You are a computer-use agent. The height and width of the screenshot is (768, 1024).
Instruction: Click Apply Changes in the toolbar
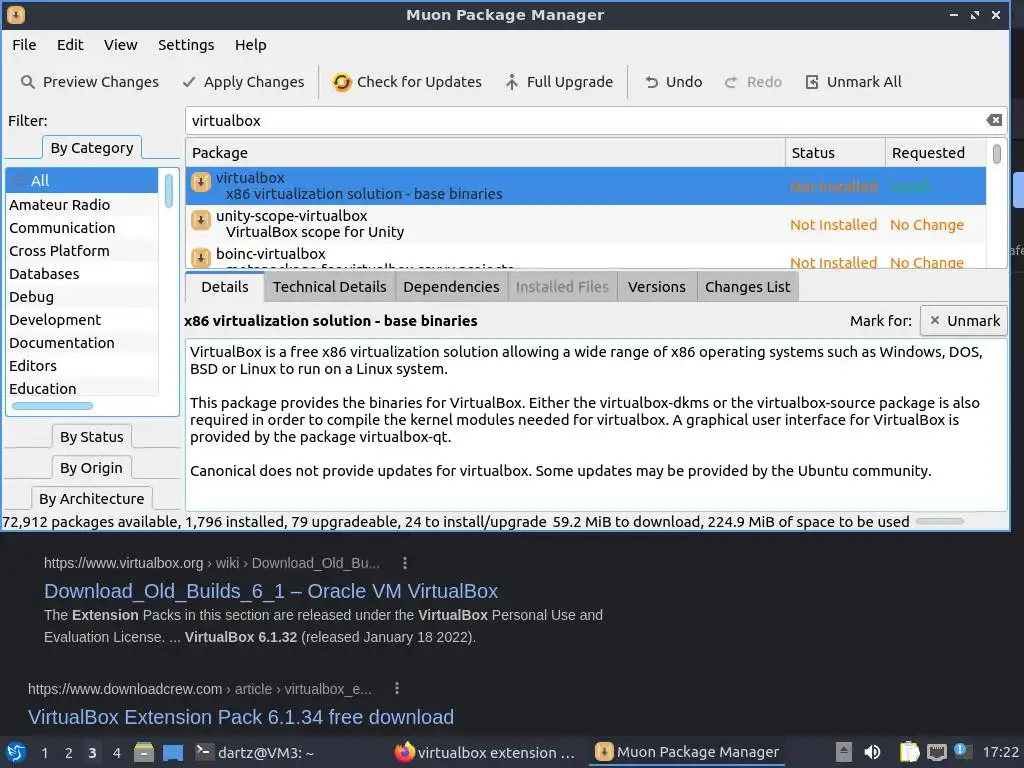pyautogui.click(x=243, y=82)
